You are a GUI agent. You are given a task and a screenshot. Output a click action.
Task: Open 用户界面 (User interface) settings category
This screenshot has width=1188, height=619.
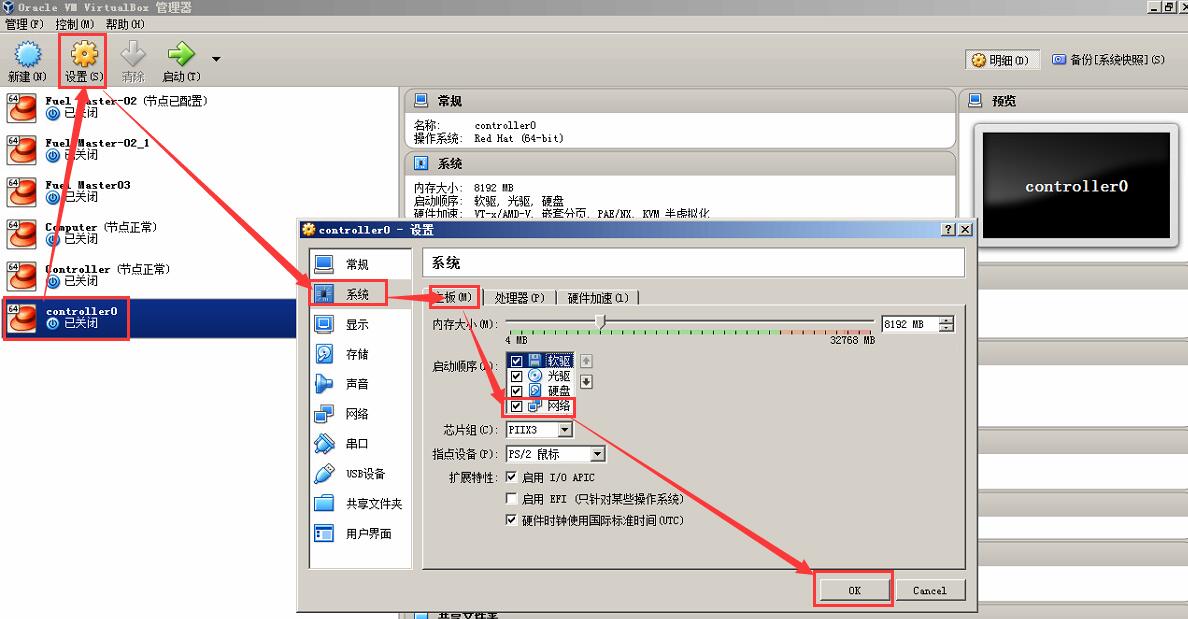tap(359, 533)
